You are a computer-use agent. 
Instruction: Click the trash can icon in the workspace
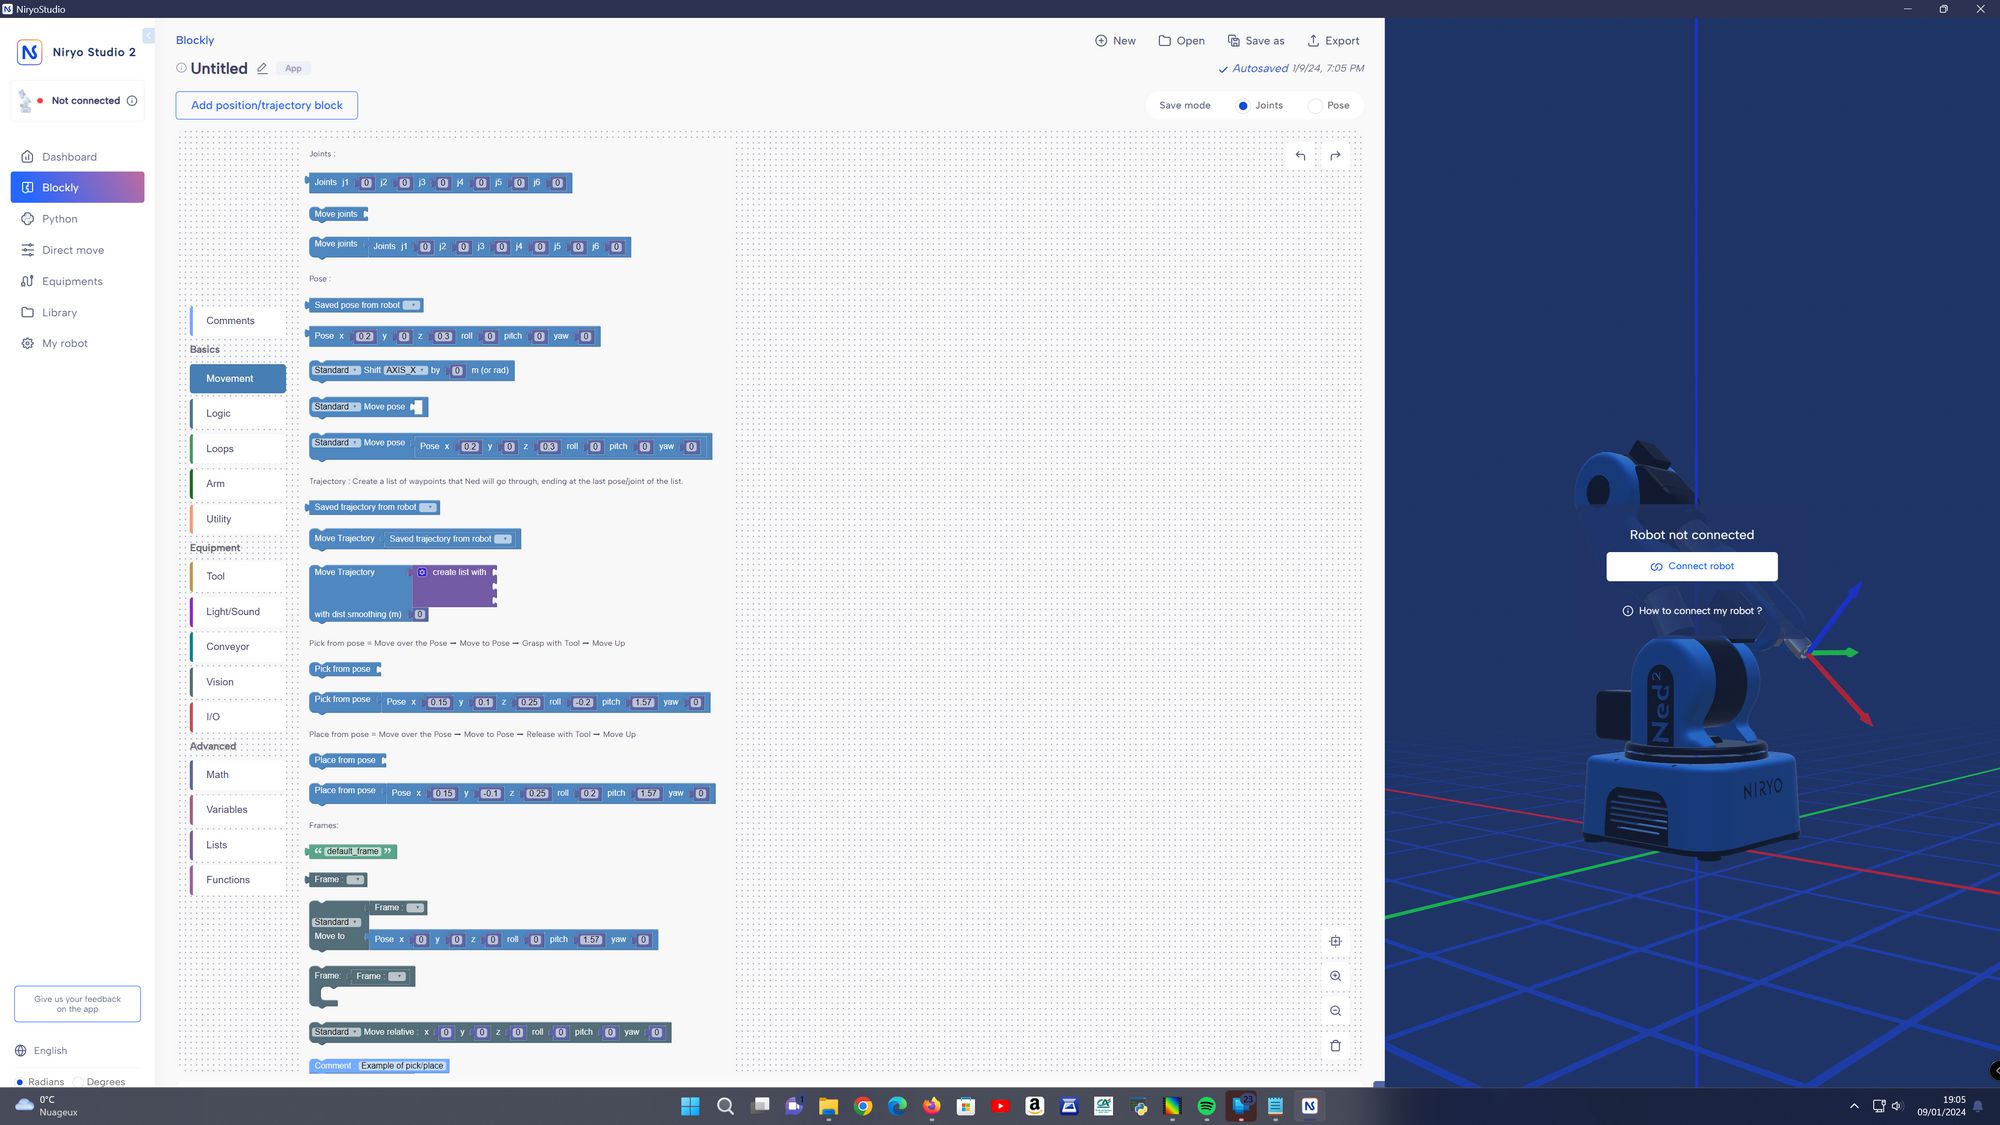1335,1046
